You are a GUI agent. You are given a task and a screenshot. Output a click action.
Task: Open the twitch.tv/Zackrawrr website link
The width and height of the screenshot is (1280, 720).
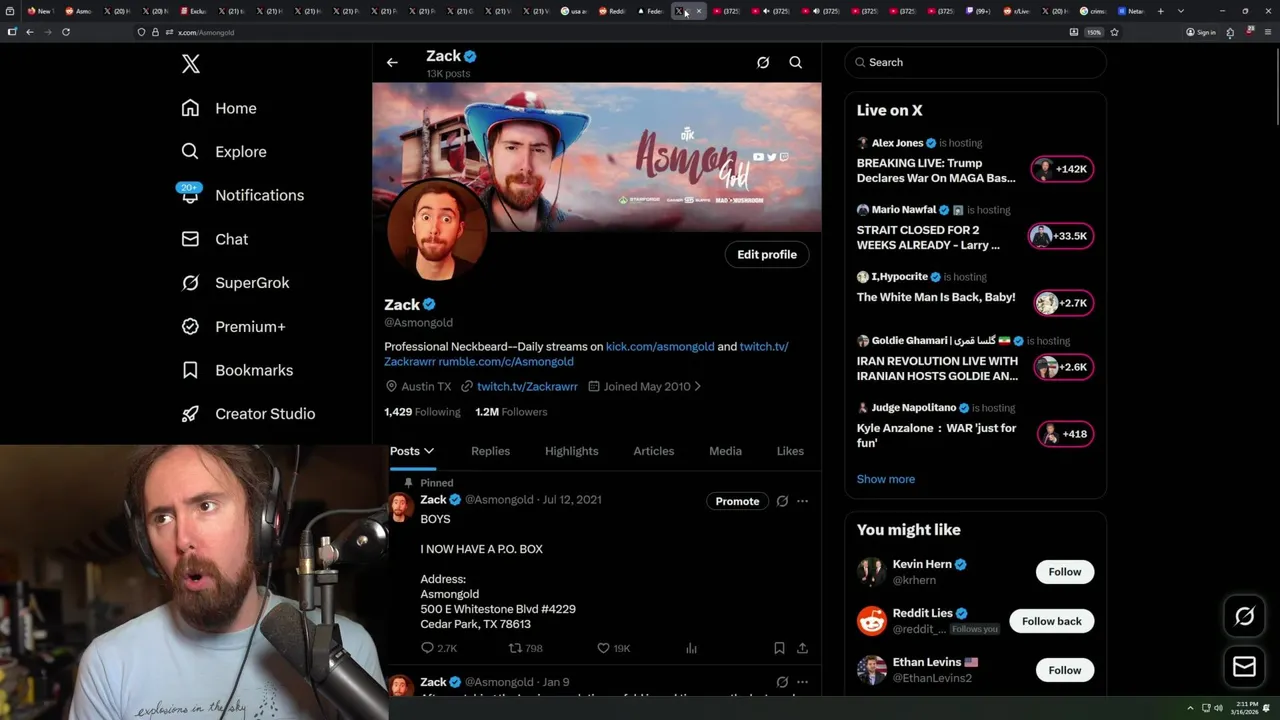pos(527,386)
